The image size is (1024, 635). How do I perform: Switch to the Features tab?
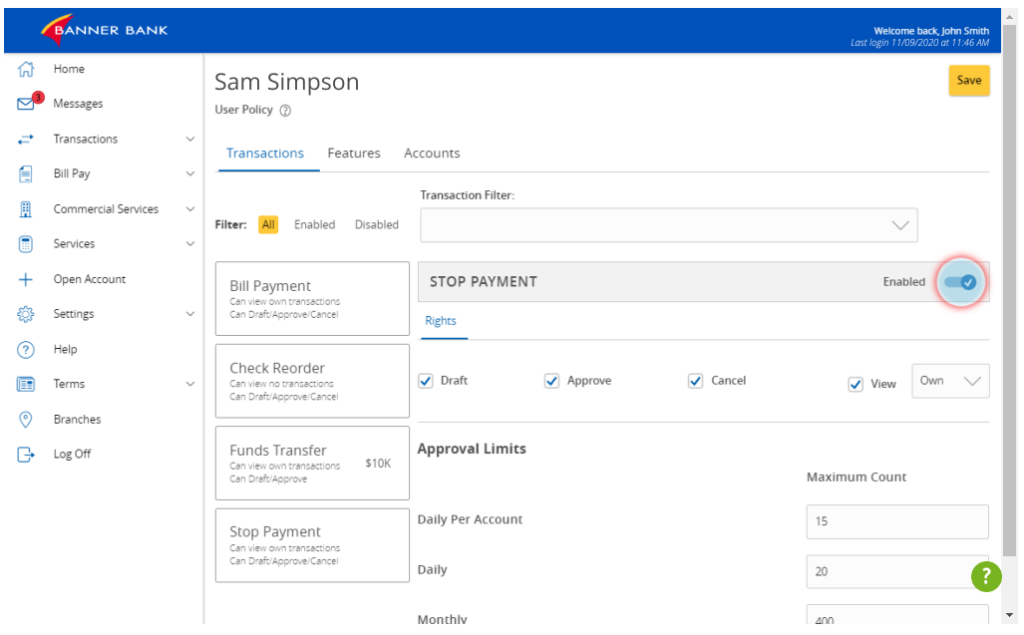click(354, 153)
